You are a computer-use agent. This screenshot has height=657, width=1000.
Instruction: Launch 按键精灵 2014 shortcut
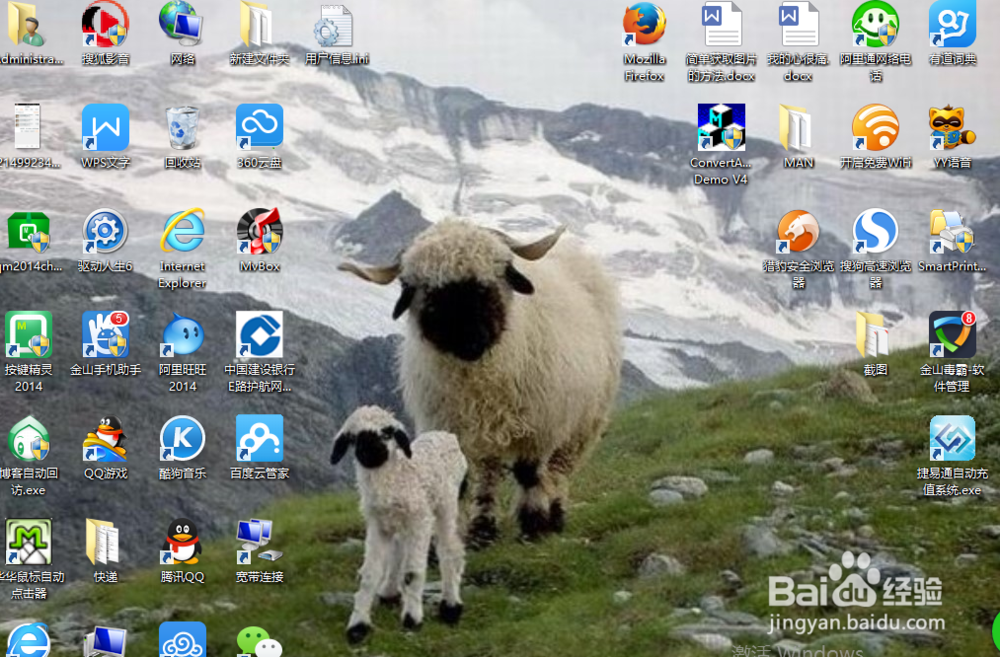29,335
